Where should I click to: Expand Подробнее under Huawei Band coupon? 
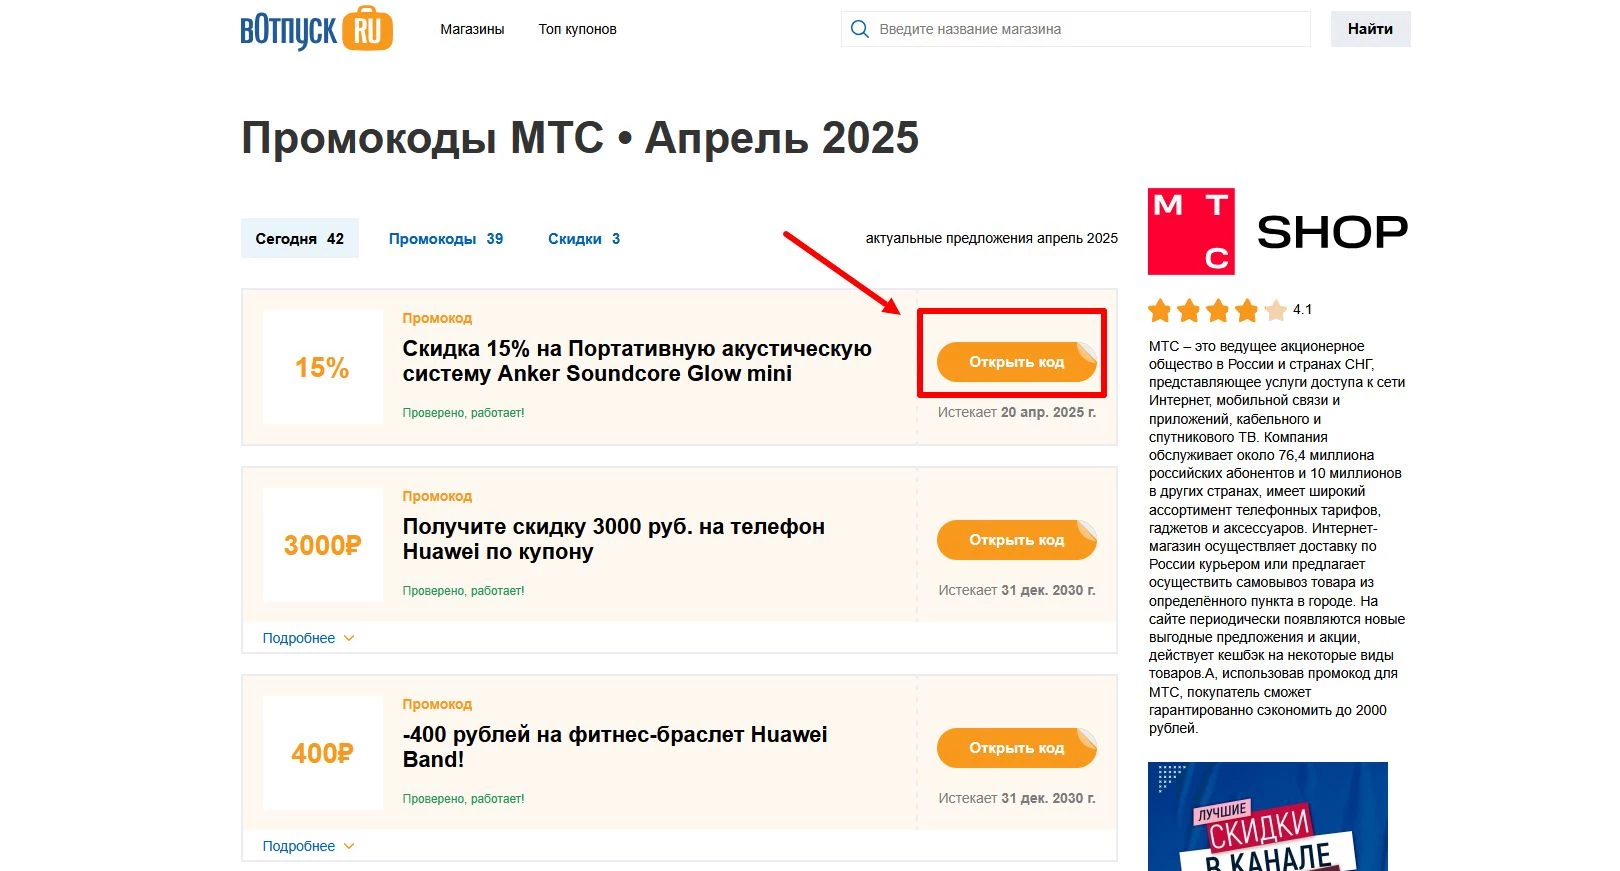point(297,845)
